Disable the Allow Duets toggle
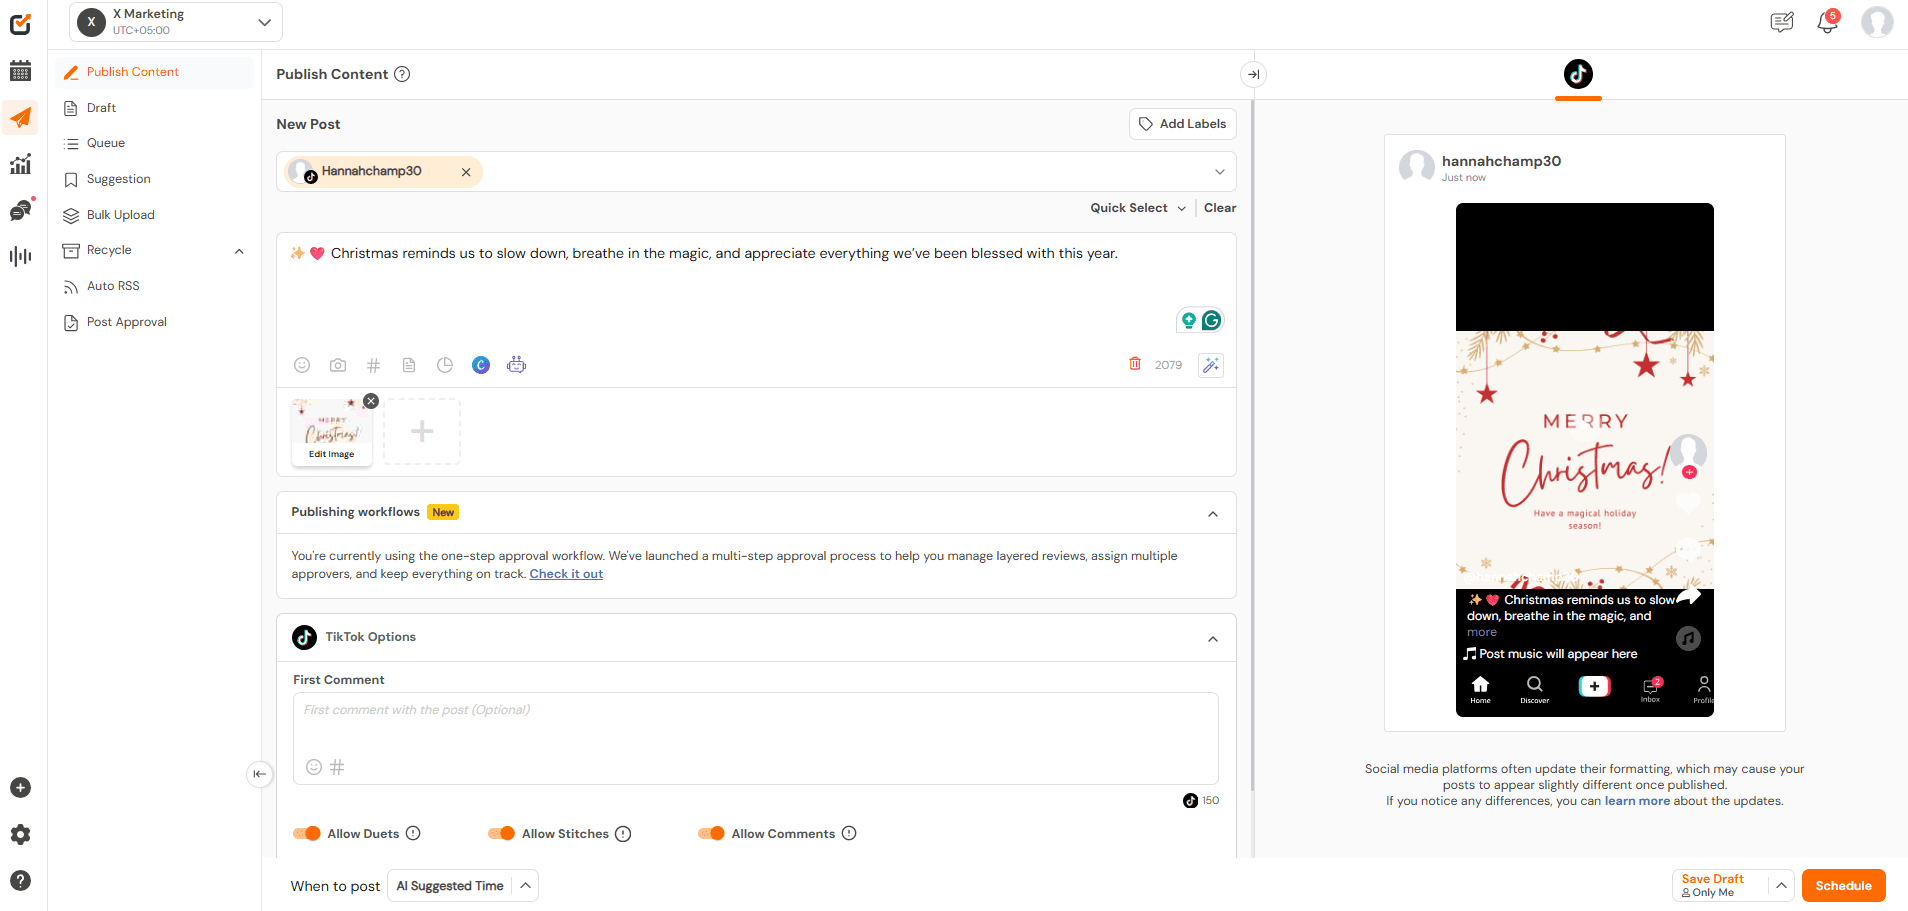 (307, 833)
